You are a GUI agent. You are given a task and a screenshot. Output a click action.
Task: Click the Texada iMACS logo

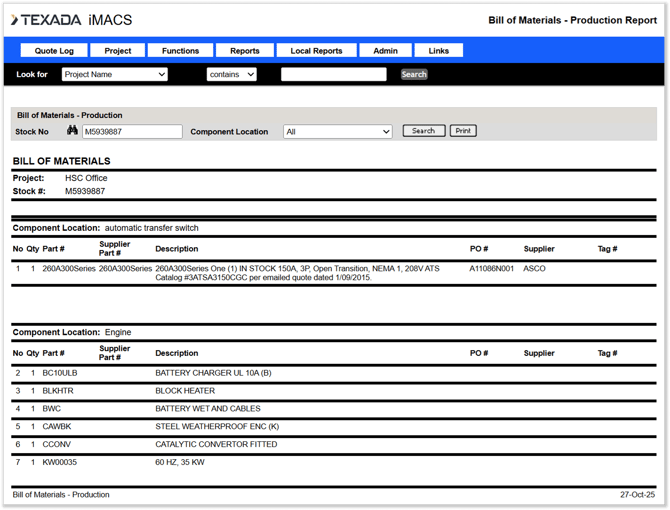(x=71, y=20)
